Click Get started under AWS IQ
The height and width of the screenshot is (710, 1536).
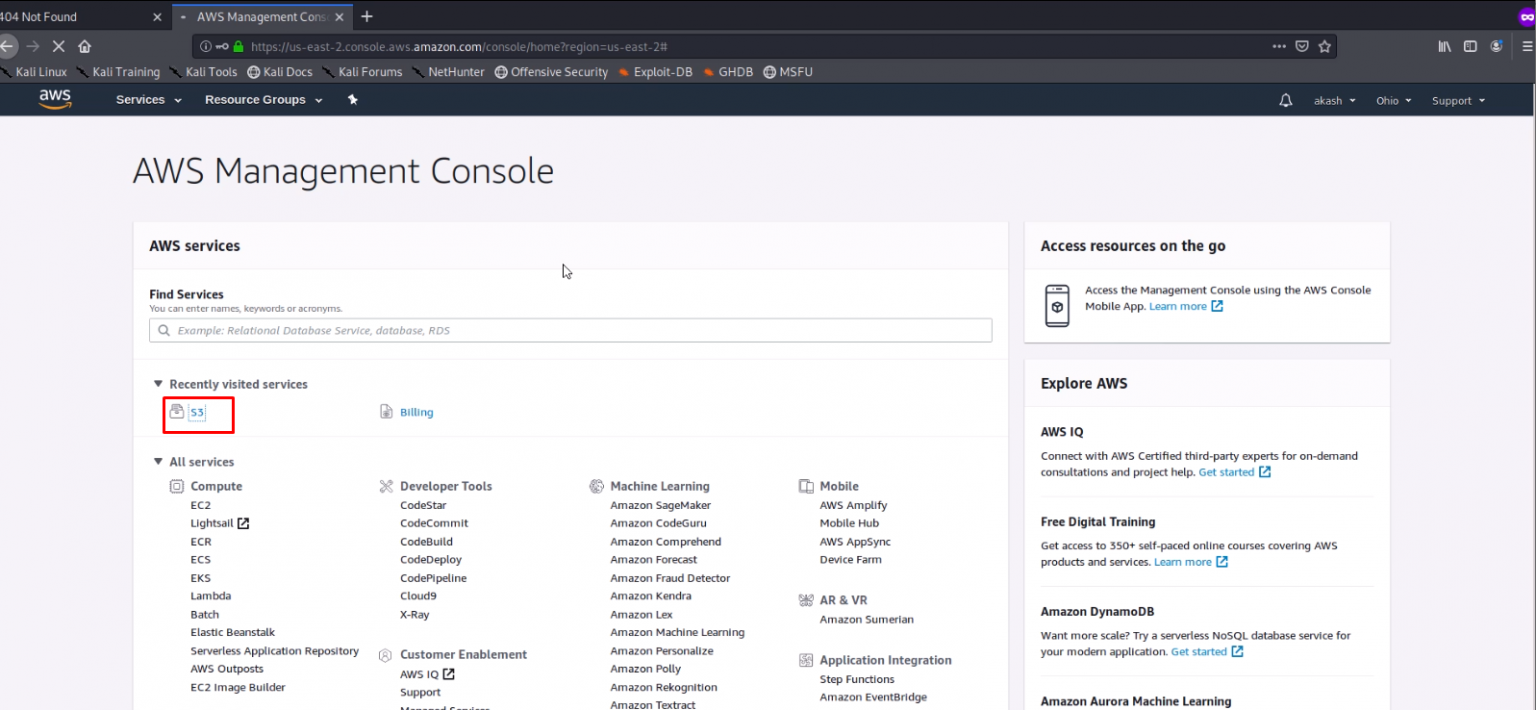click(x=1227, y=471)
